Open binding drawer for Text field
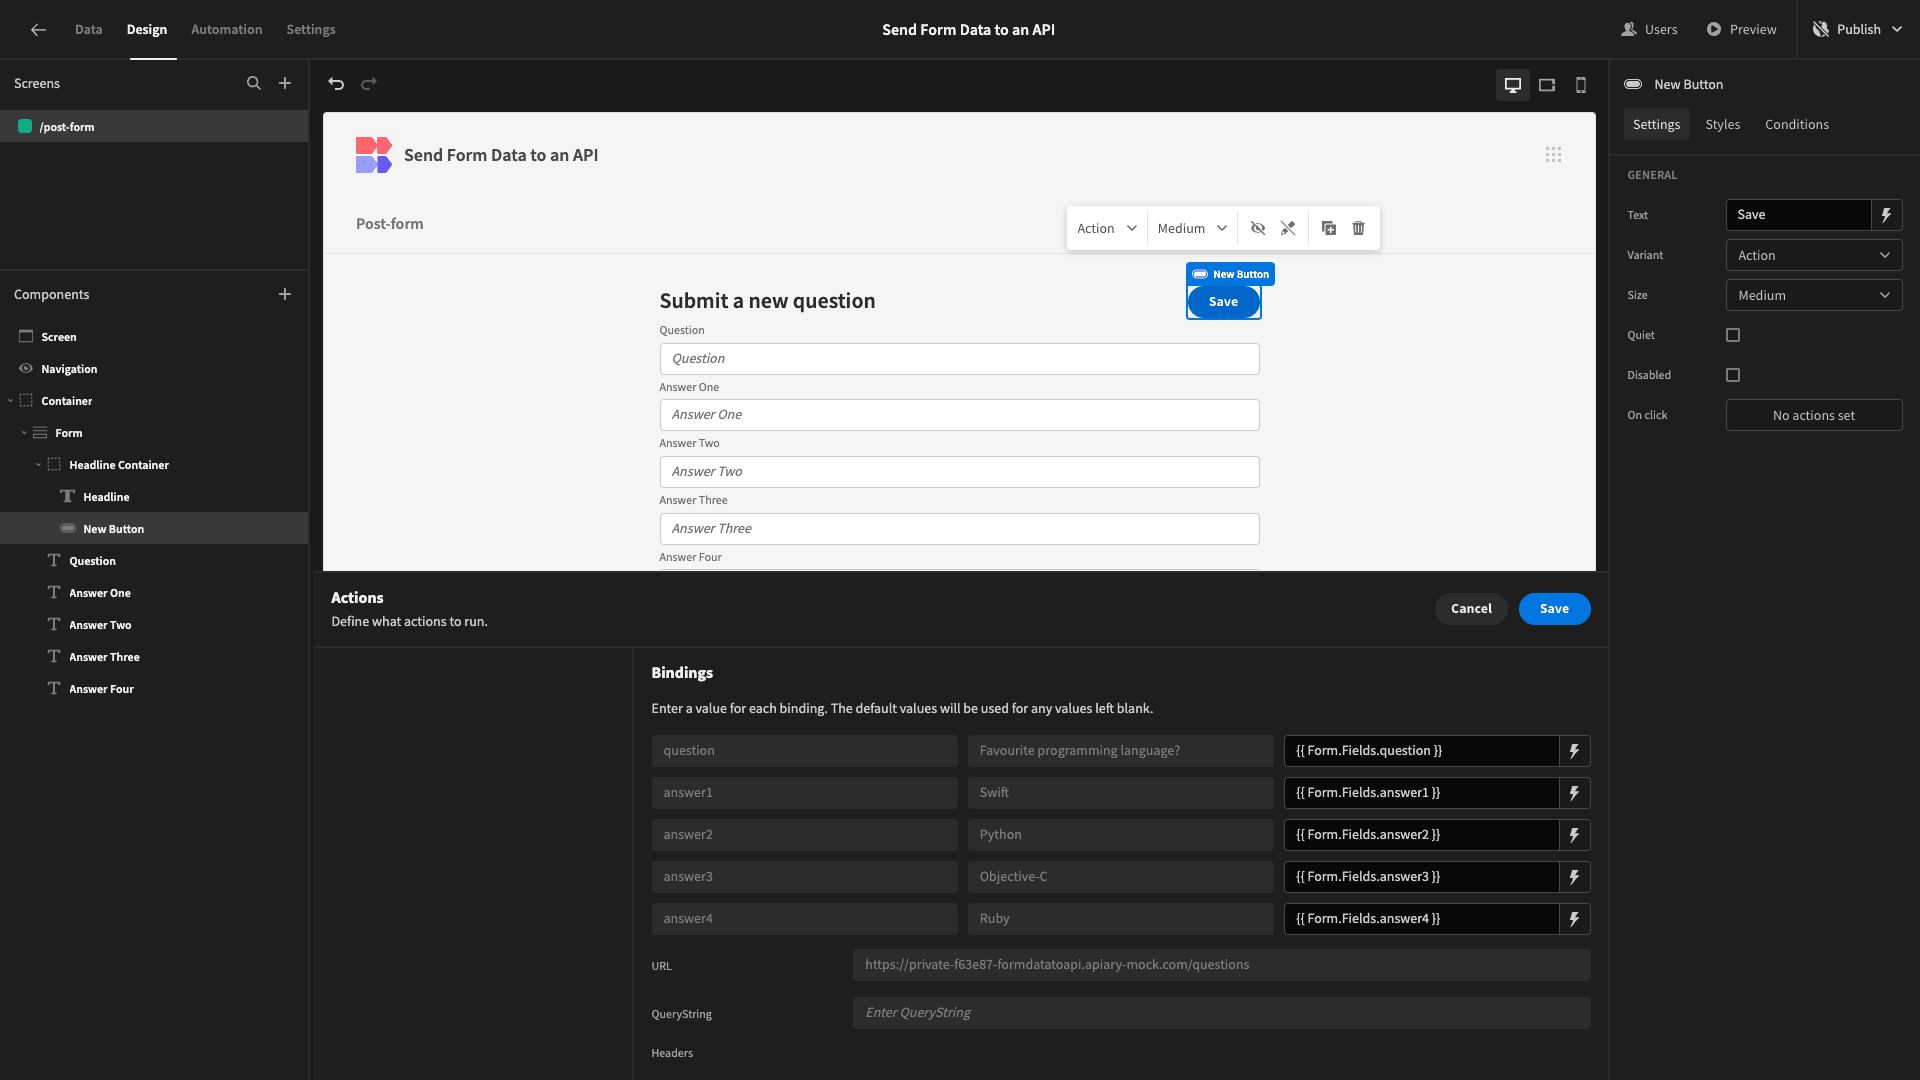 click(x=1887, y=215)
